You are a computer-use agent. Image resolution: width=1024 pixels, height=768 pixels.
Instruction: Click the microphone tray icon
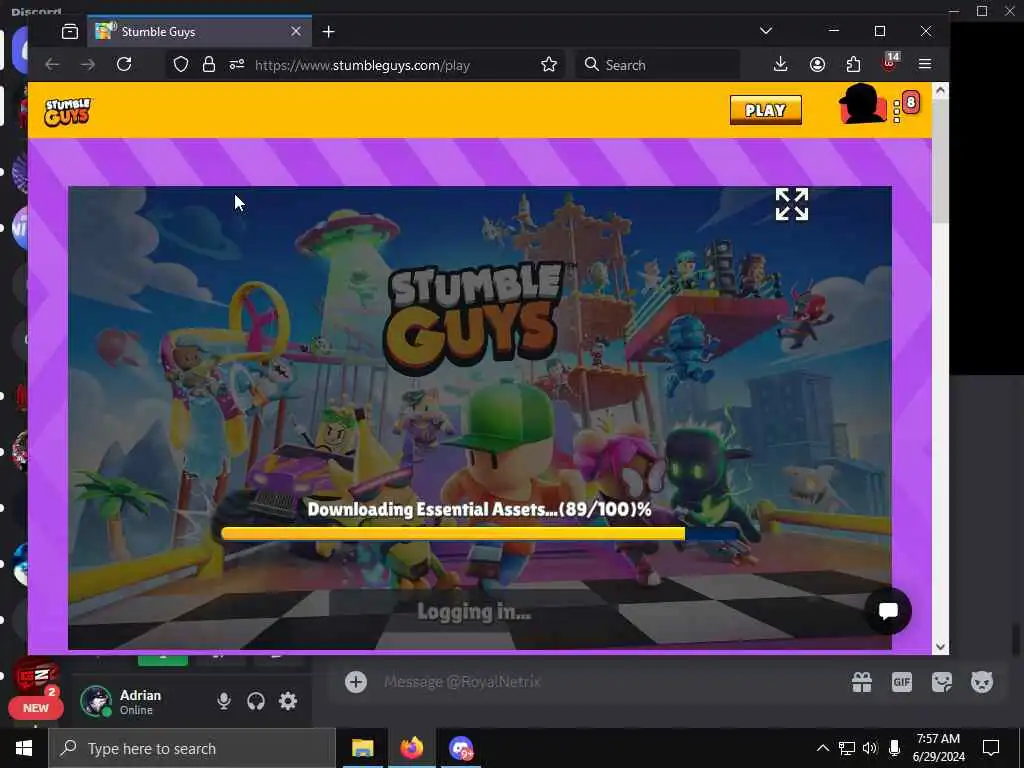pos(895,748)
